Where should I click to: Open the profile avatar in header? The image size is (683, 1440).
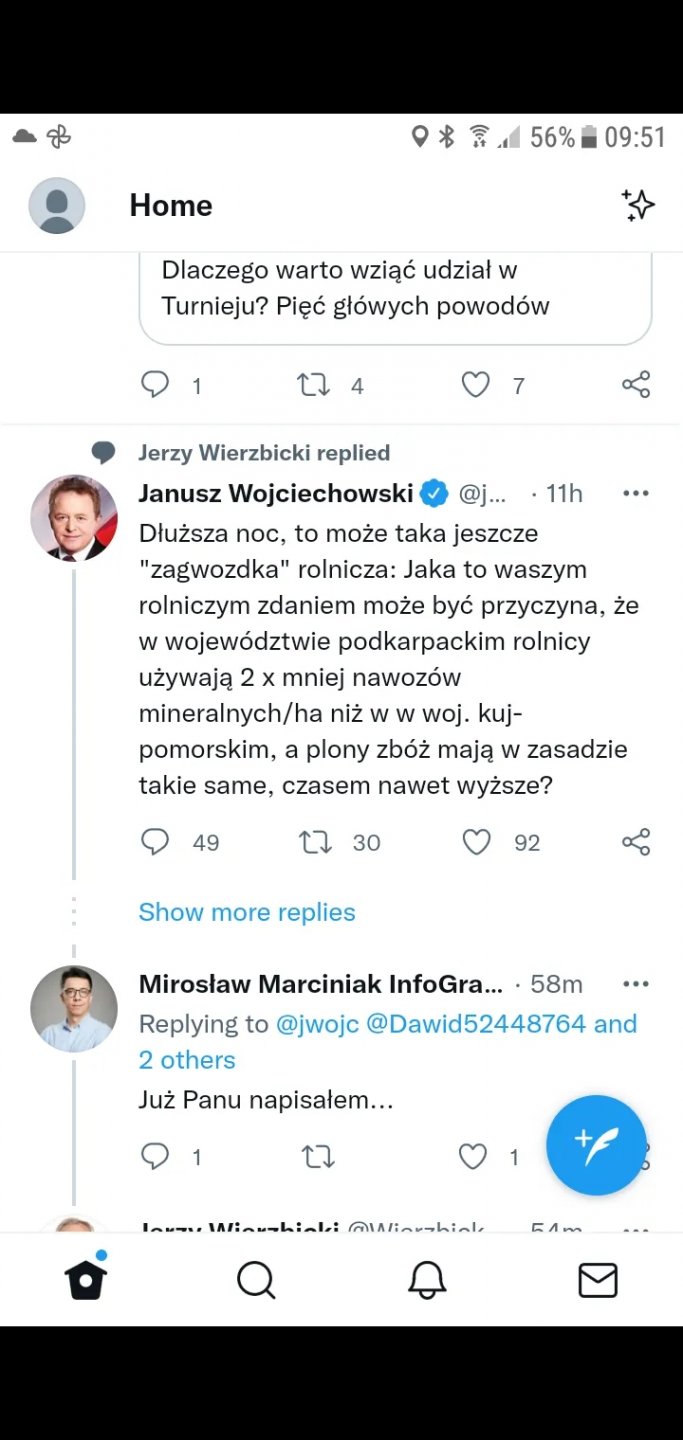57,205
